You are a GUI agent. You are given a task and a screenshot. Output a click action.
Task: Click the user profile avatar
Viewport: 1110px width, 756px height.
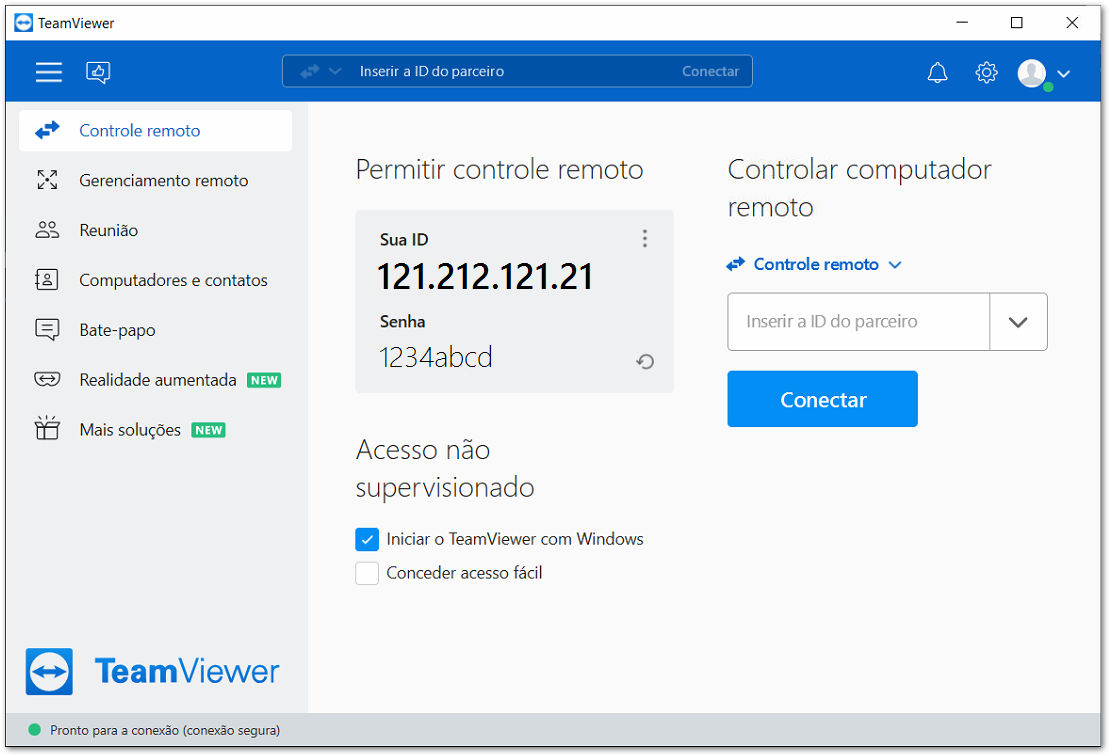tap(1033, 73)
